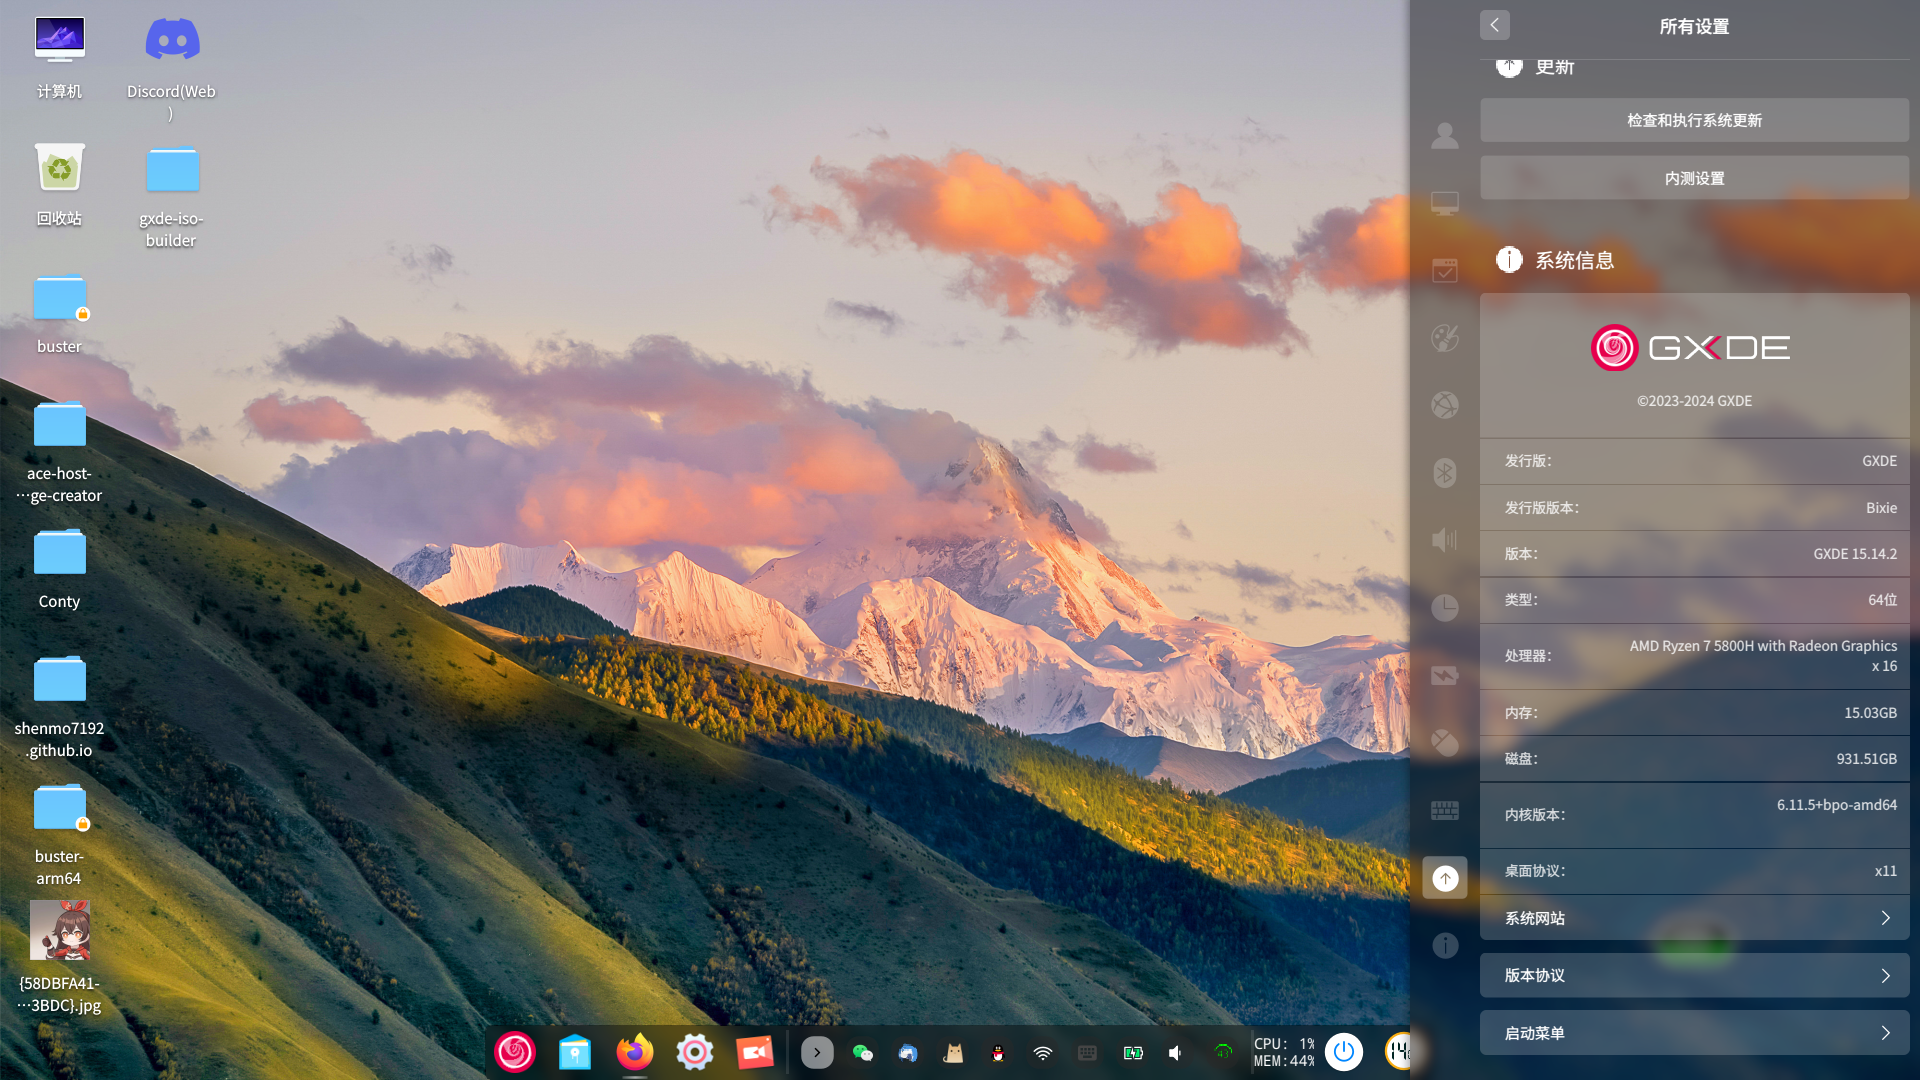Expand the 启动菜单 entry
1920x1080 pixels.
[x=1694, y=1033]
